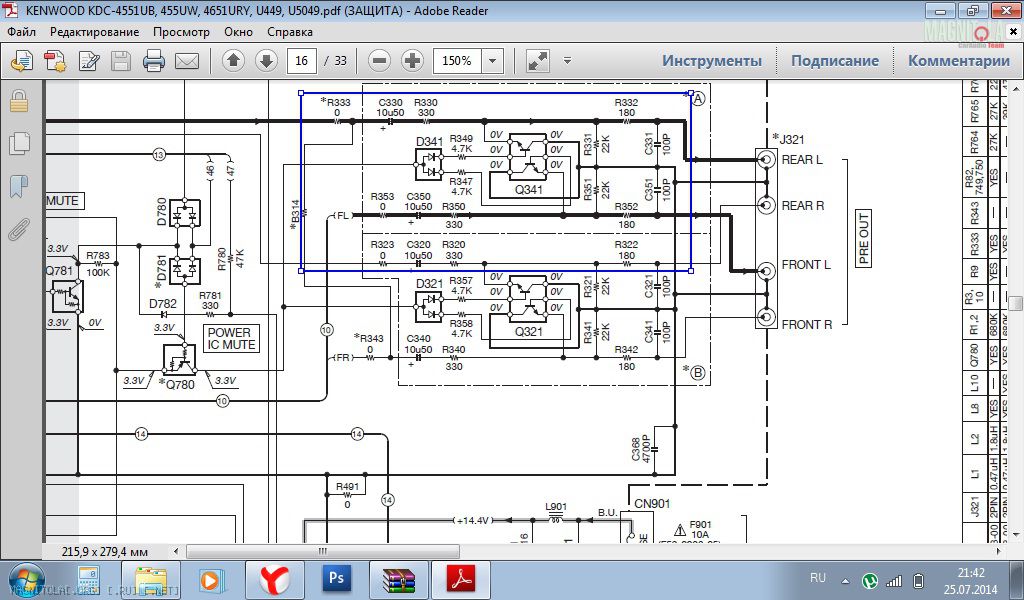This screenshot has height=600, width=1024.
Task: Open the Bookmarks sidebar panel
Action: [x=19, y=186]
